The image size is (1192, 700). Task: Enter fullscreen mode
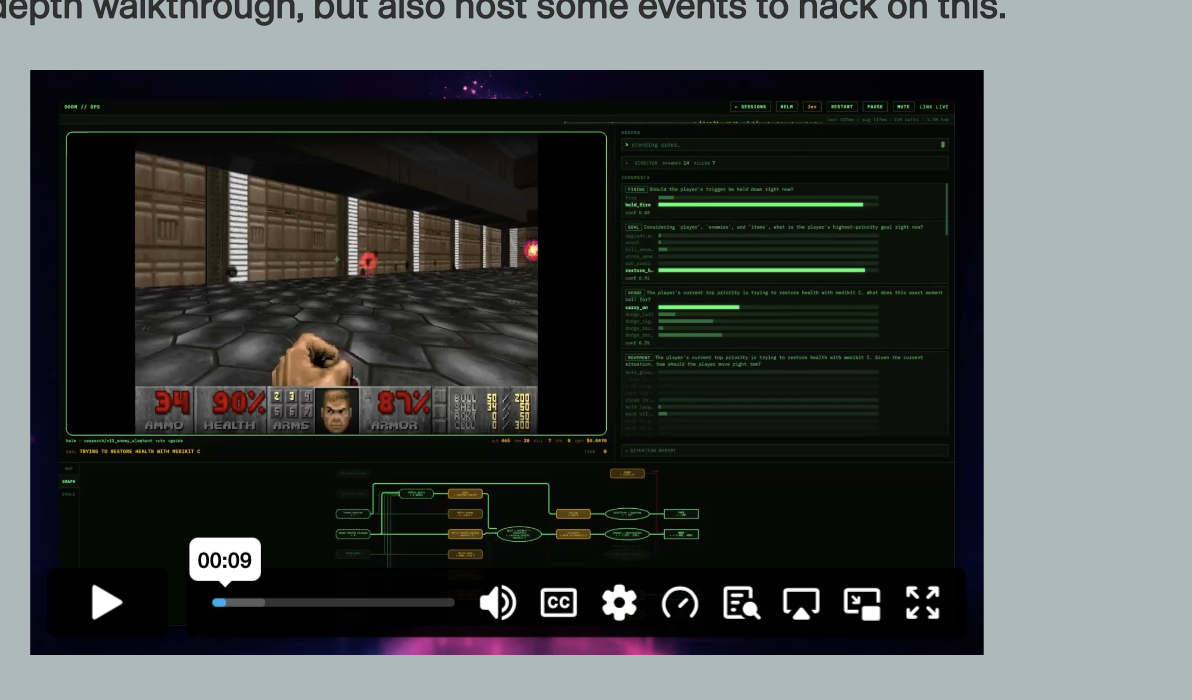point(923,603)
